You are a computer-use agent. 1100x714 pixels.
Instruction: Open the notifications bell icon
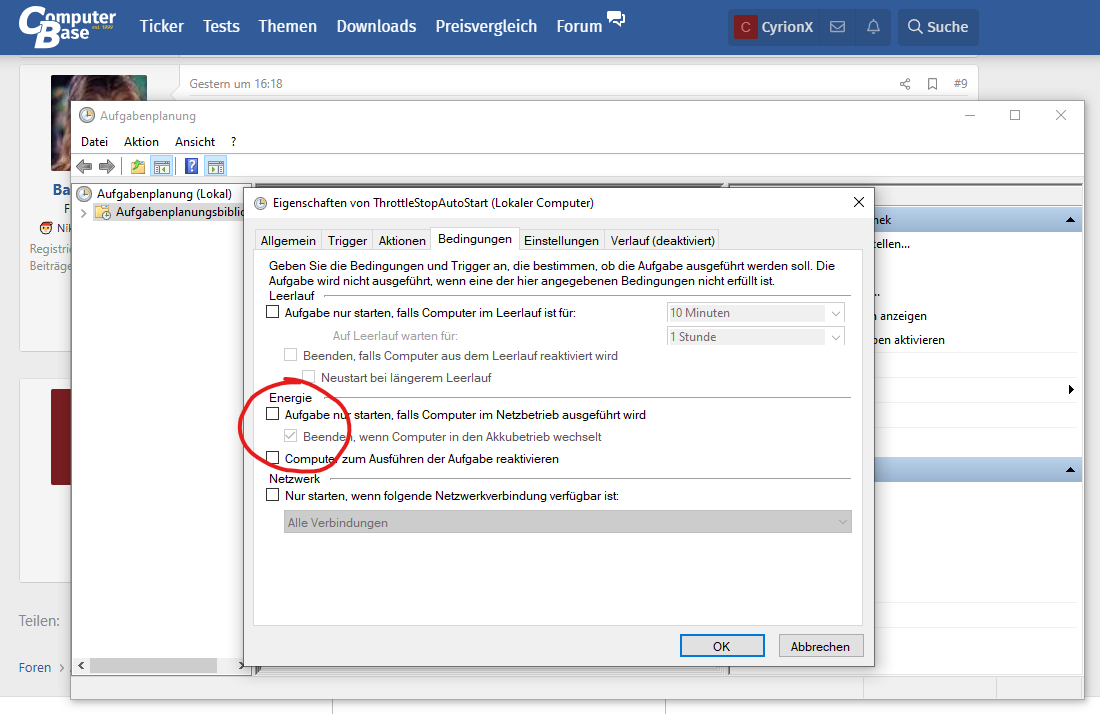873,27
